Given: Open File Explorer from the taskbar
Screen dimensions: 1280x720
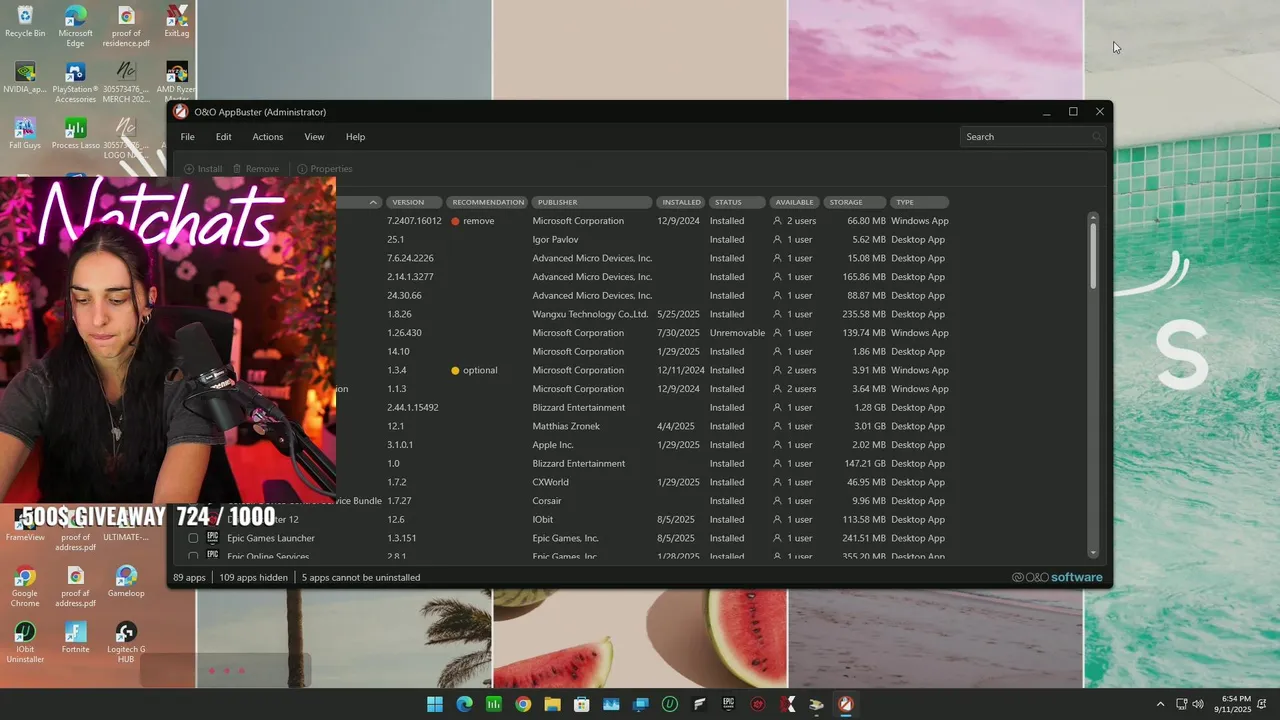Looking at the screenshot, I should tap(552, 704).
